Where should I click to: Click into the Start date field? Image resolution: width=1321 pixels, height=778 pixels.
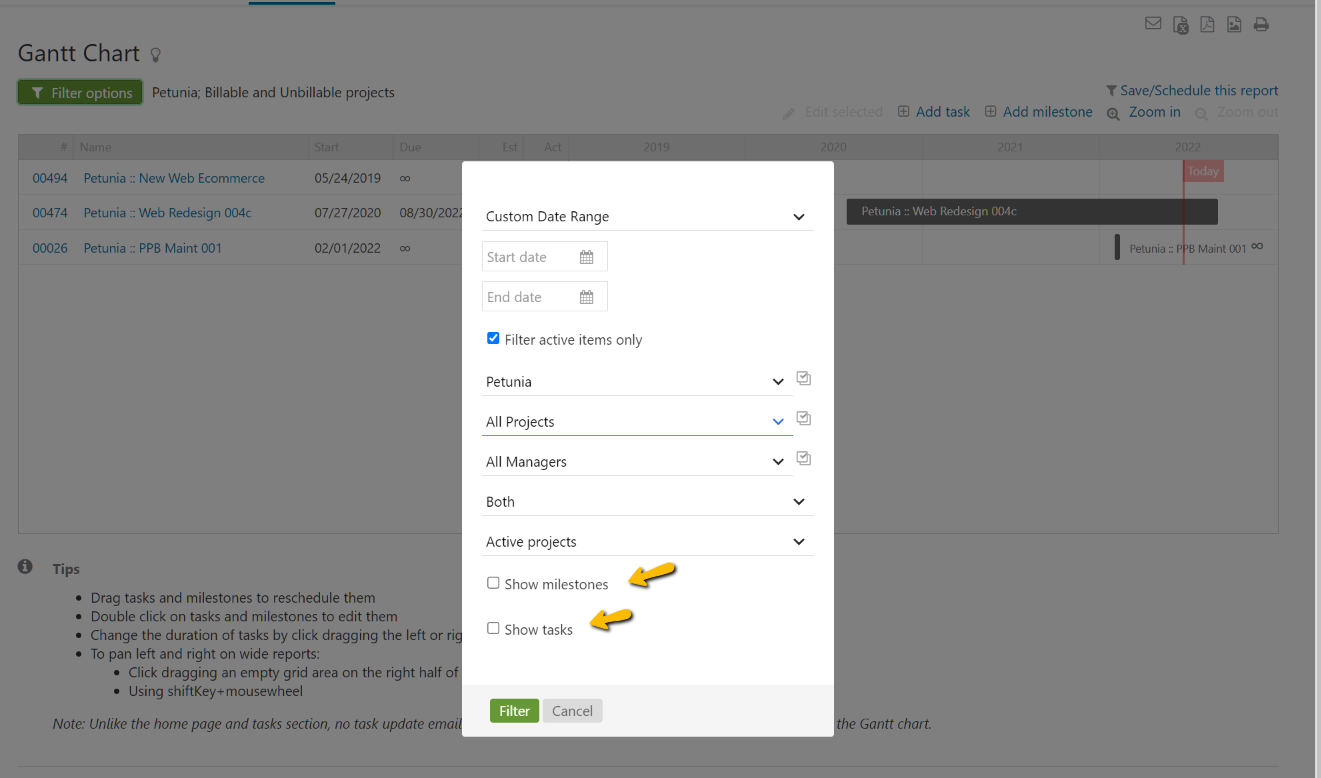[x=528, y=257]
